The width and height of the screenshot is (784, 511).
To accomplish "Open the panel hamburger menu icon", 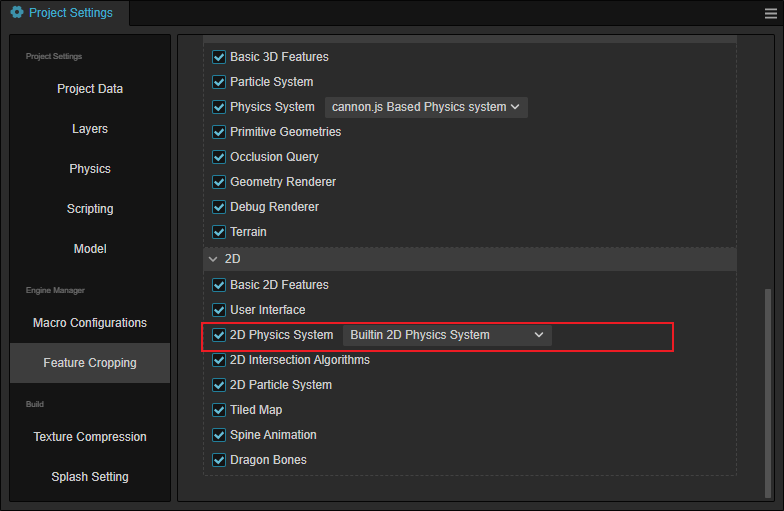I will [x=770, y=13].
